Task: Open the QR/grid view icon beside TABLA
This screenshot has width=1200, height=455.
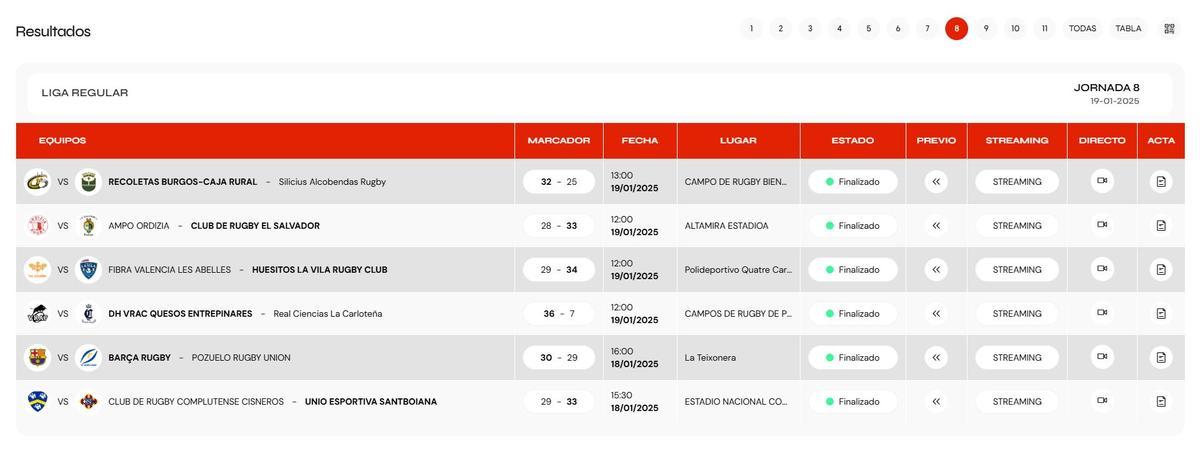Action: (1169, 29)
